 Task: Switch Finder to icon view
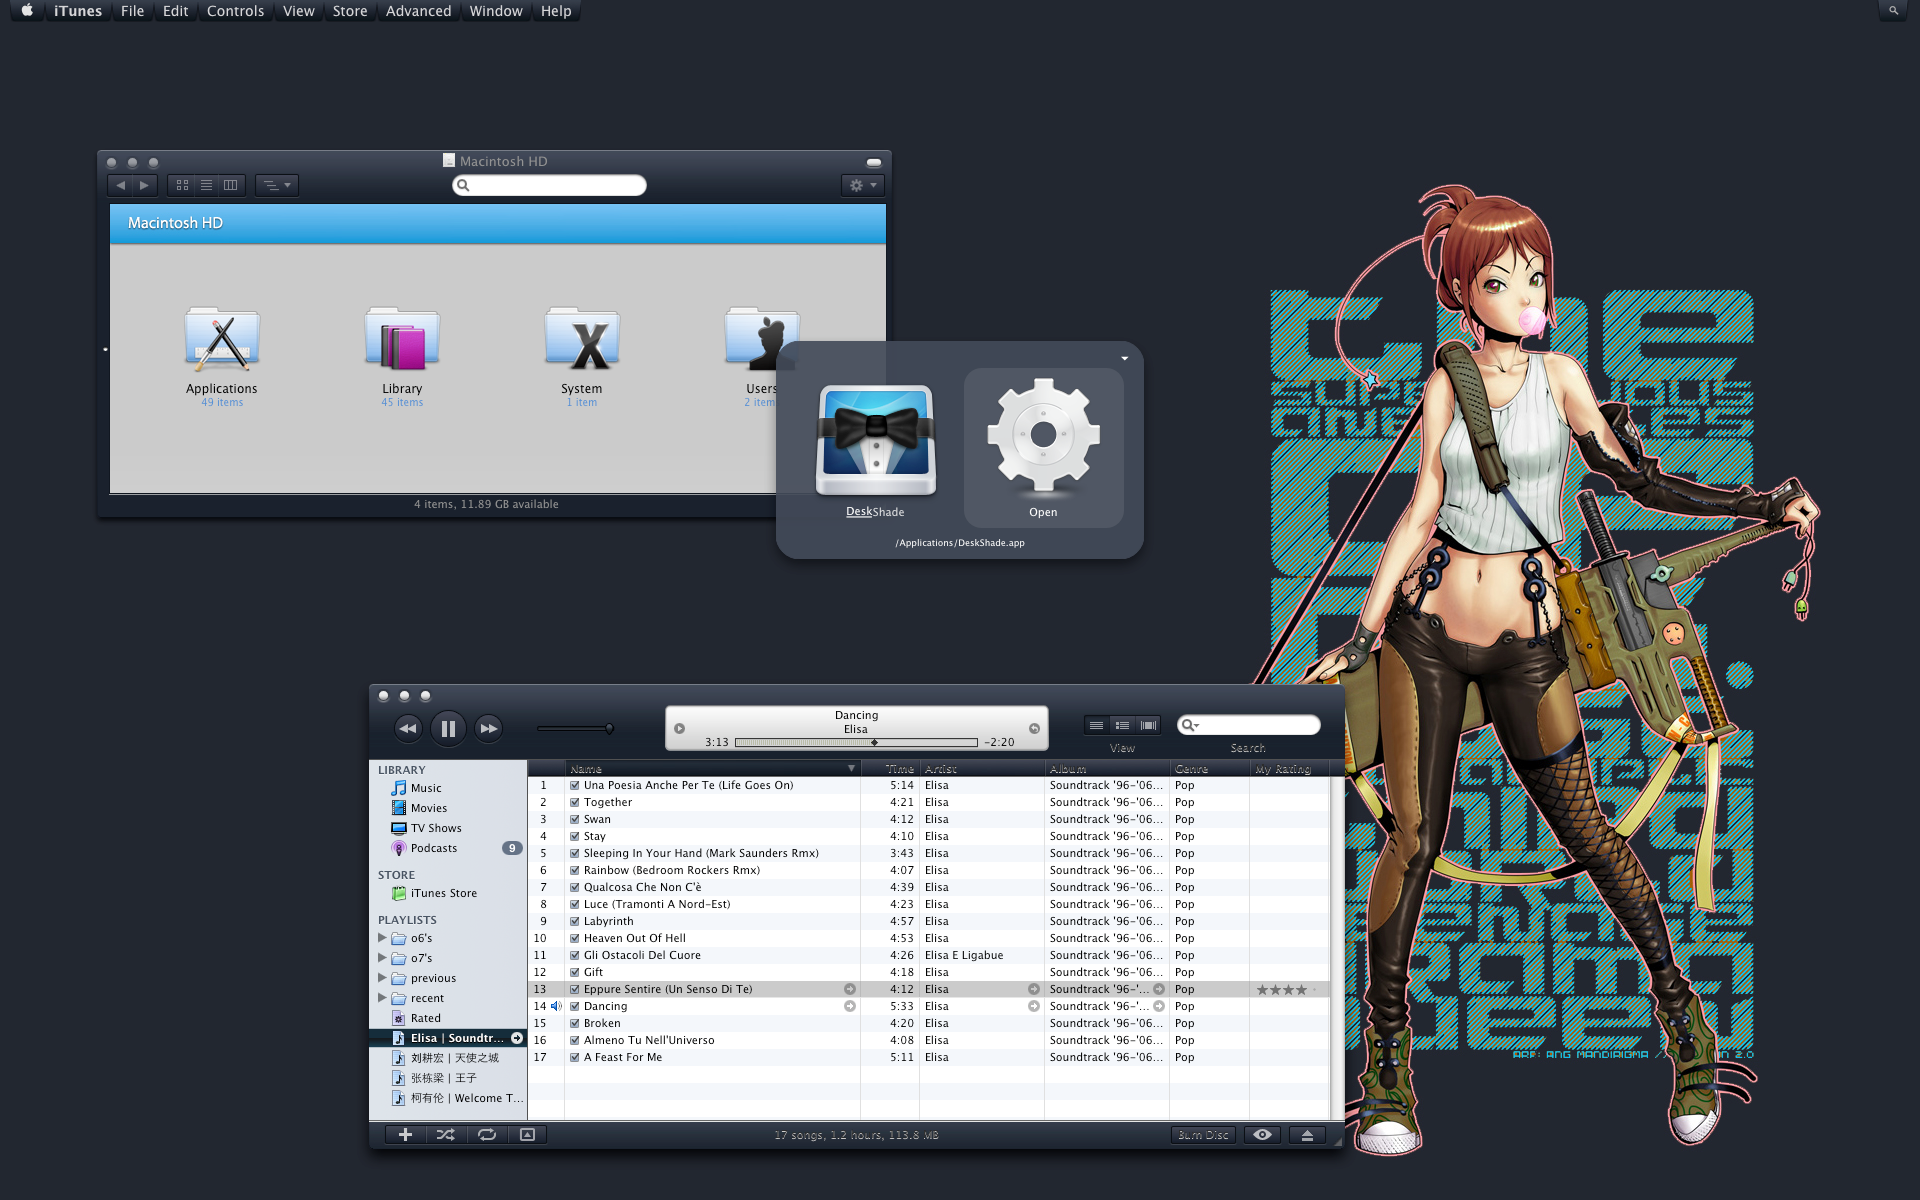click(182, 185)
